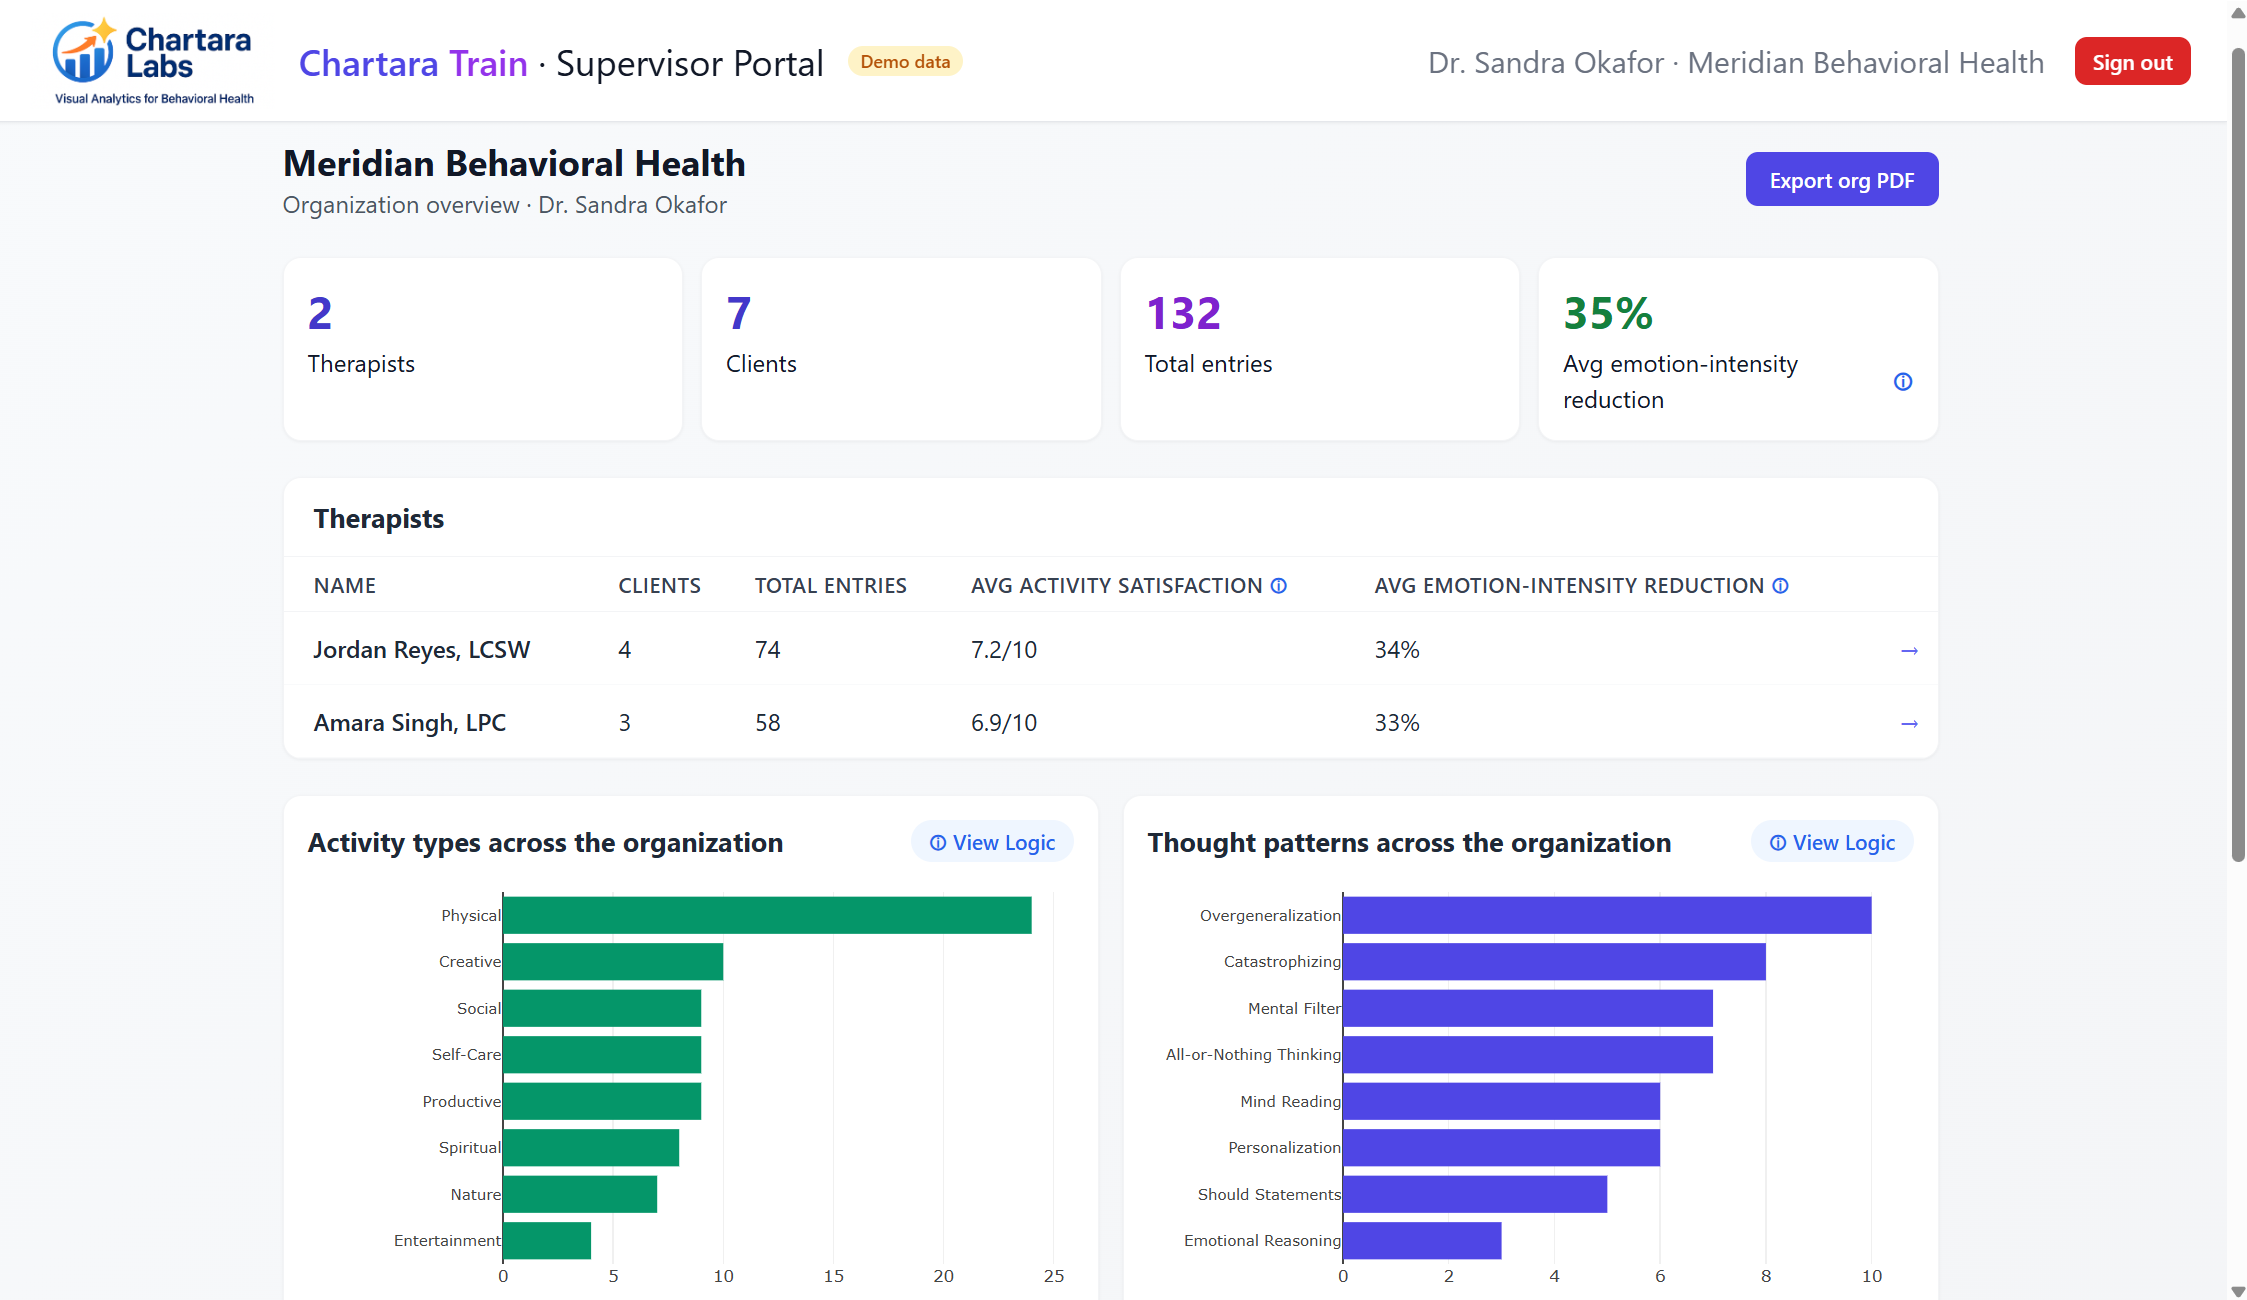This screenshot has height=1300, width=2247.
Task: Click the Mental Filter bar
Action: coord(1528,1008)
